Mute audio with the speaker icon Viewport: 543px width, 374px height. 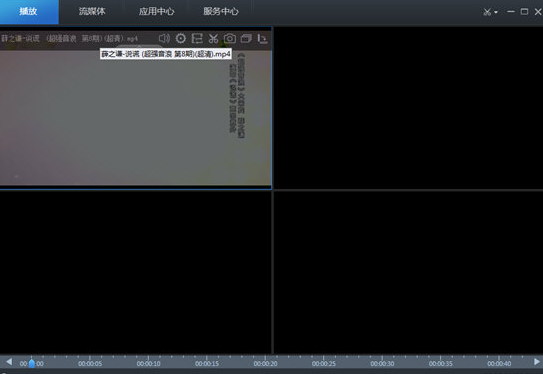point(164,38)
